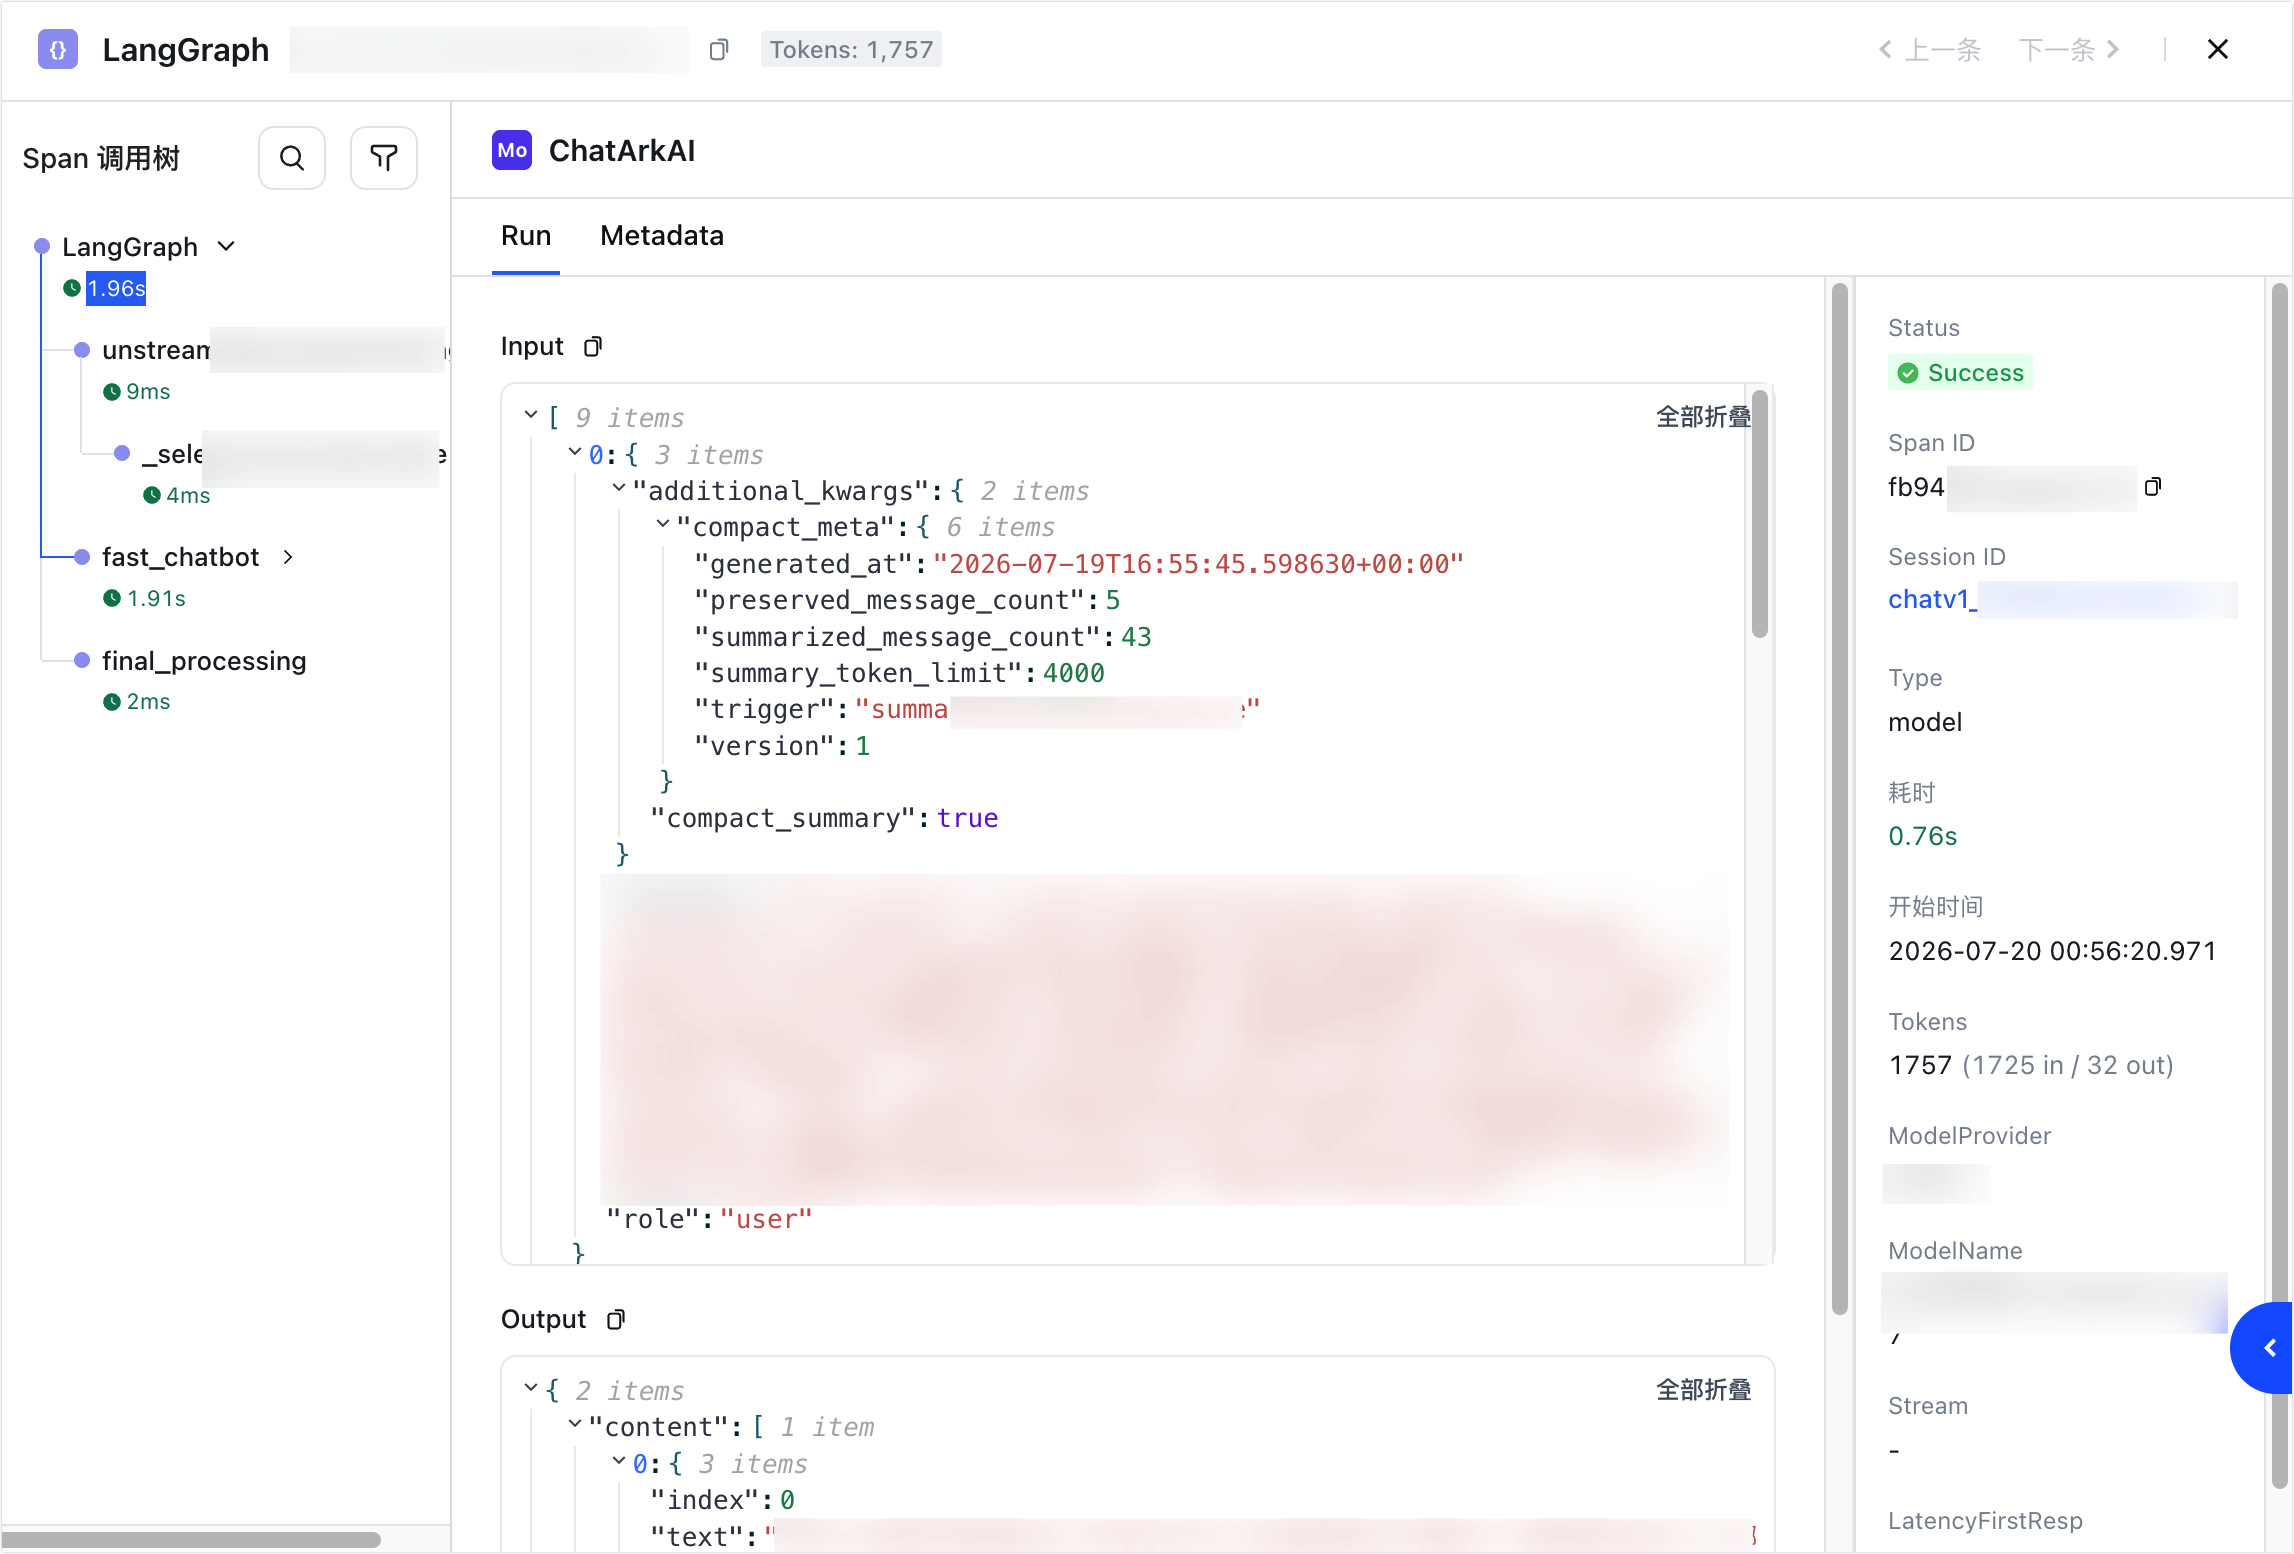2294x1554 pixels.
Task: Click the 2ms duration under final_processing
Action: coord(148,702)
